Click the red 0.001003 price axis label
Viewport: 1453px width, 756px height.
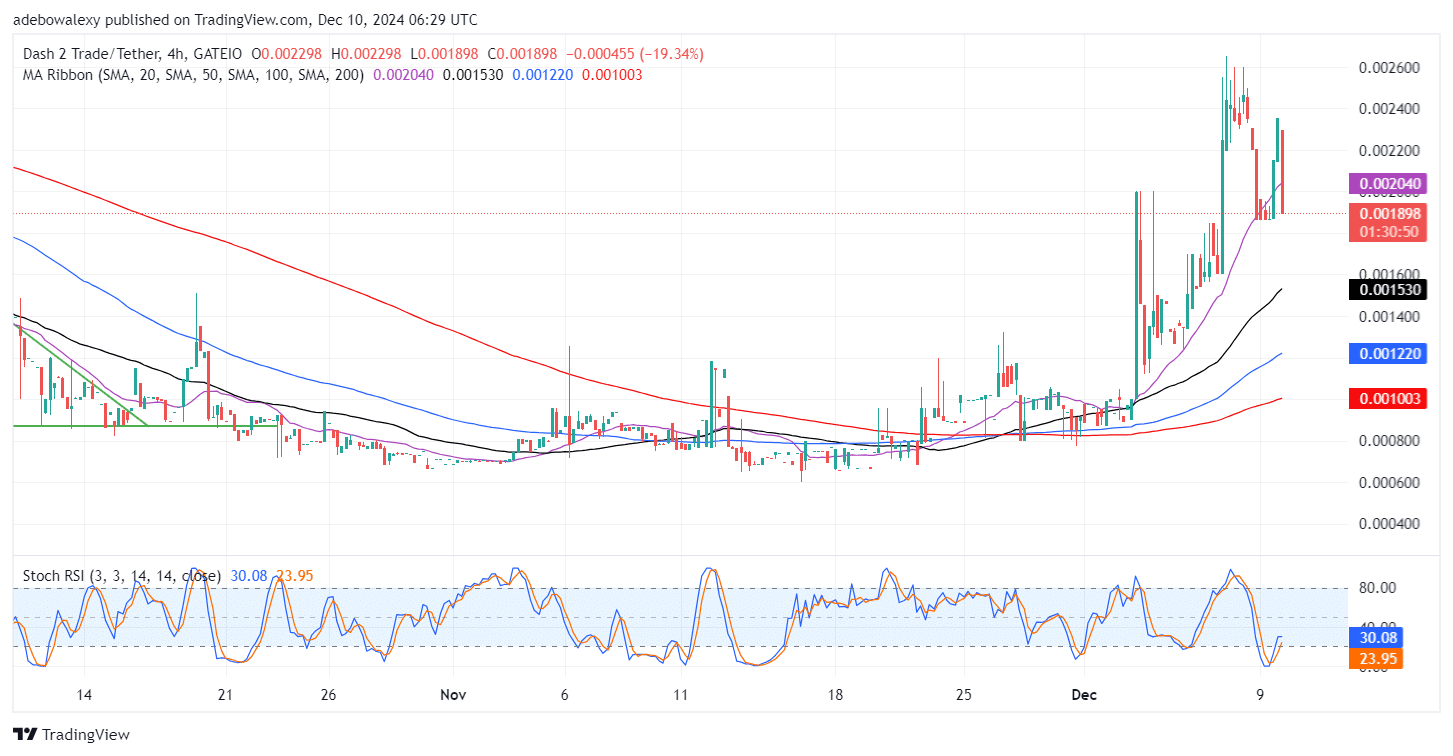[1387, 398]
